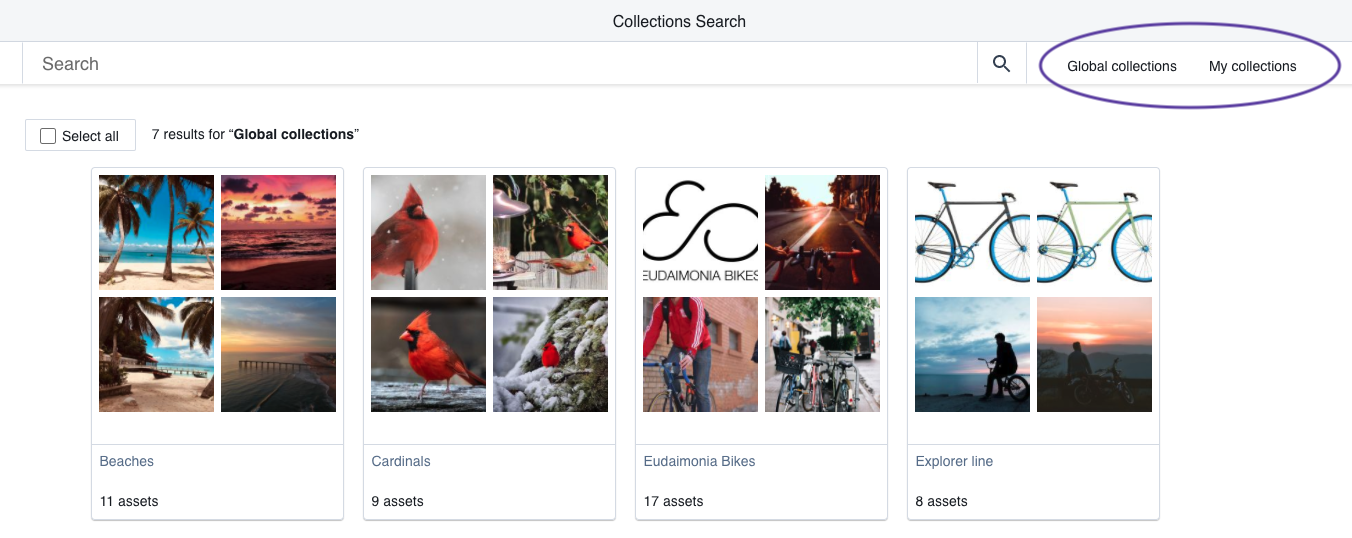This screenshot has height=538, width=1352.
Task: Click the 8 assets text under Explorer line
Action: coord(942,501)
